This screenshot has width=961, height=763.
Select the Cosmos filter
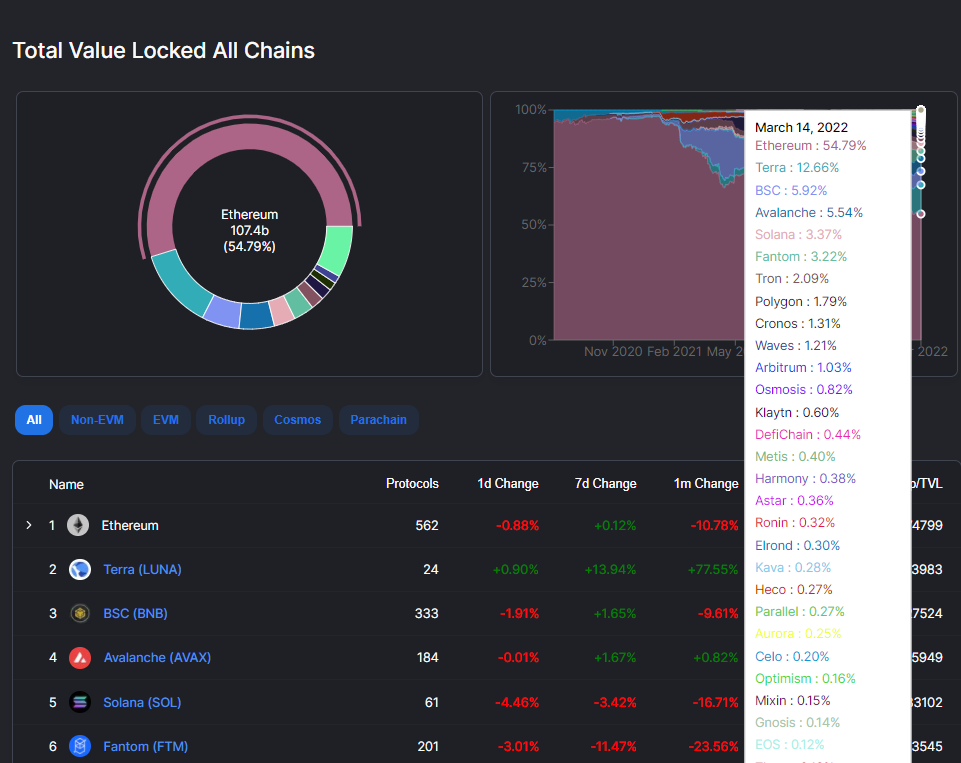(x=297, y=420)
